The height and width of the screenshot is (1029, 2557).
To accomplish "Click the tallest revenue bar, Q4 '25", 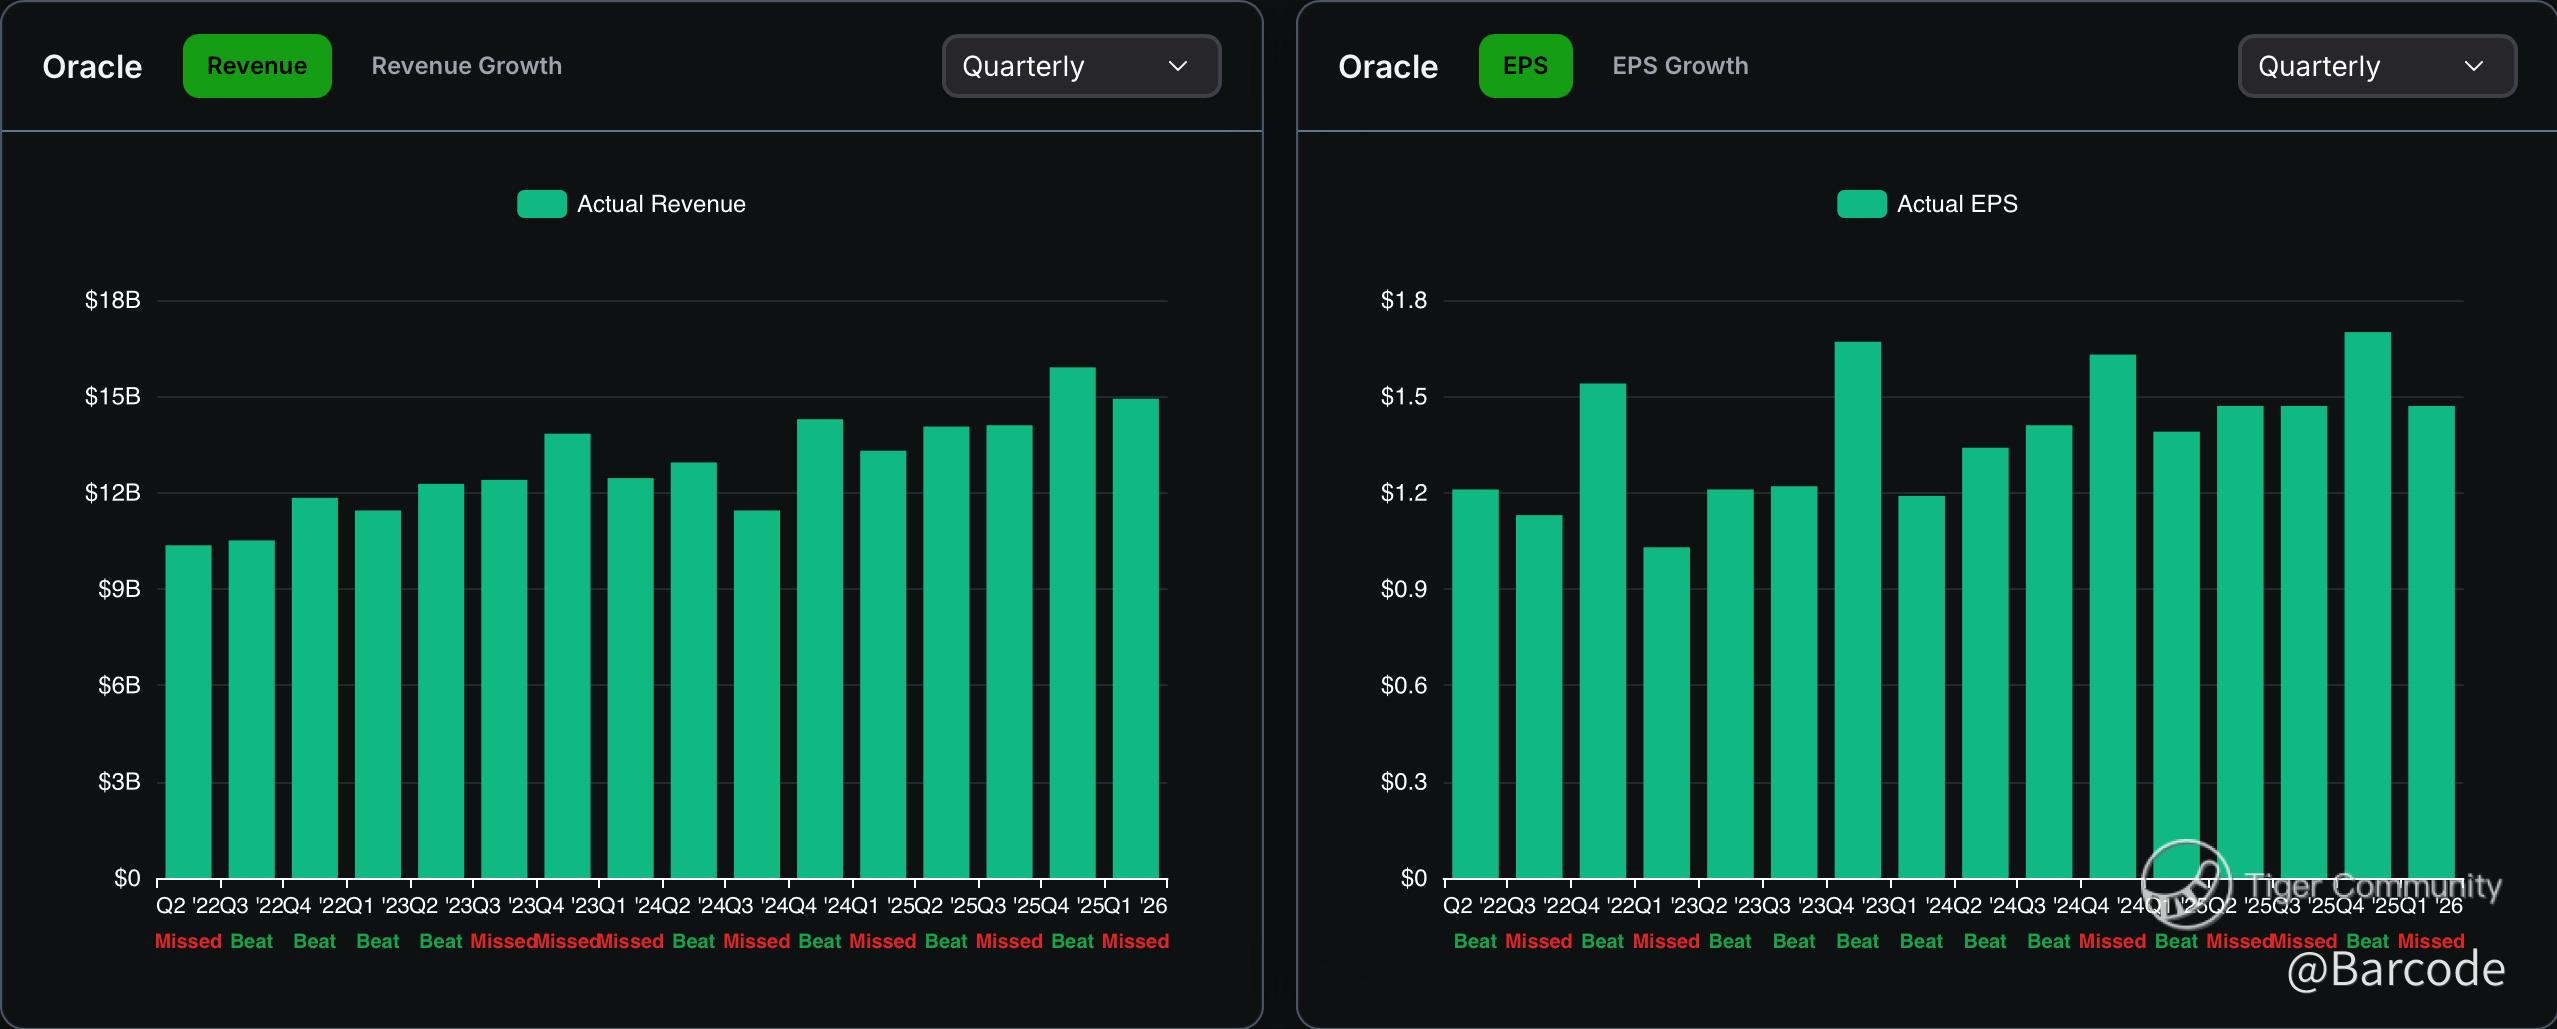I will [x=1072, y=620].
